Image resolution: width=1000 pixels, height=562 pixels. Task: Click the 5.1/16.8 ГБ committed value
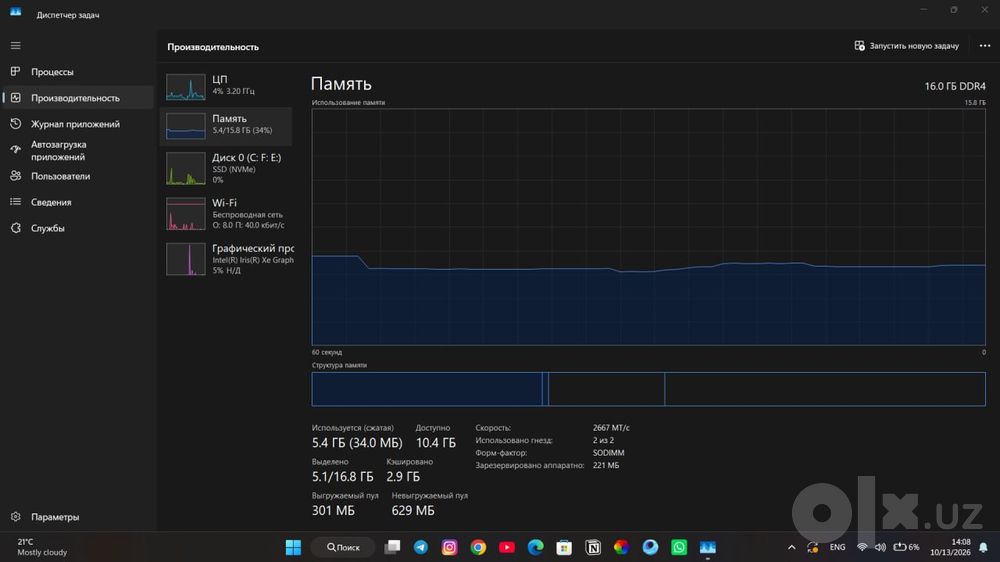[342, 477]
